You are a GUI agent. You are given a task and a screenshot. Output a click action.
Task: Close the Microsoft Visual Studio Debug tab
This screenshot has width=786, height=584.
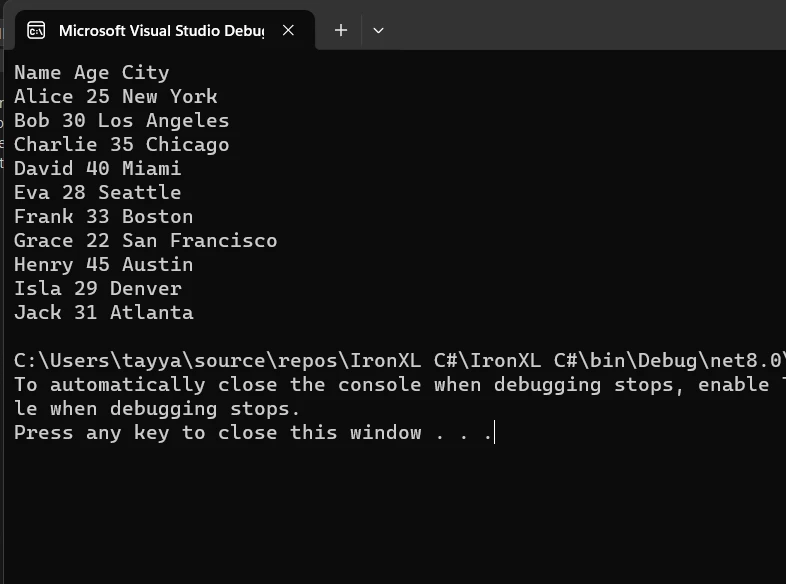[288, 30]
